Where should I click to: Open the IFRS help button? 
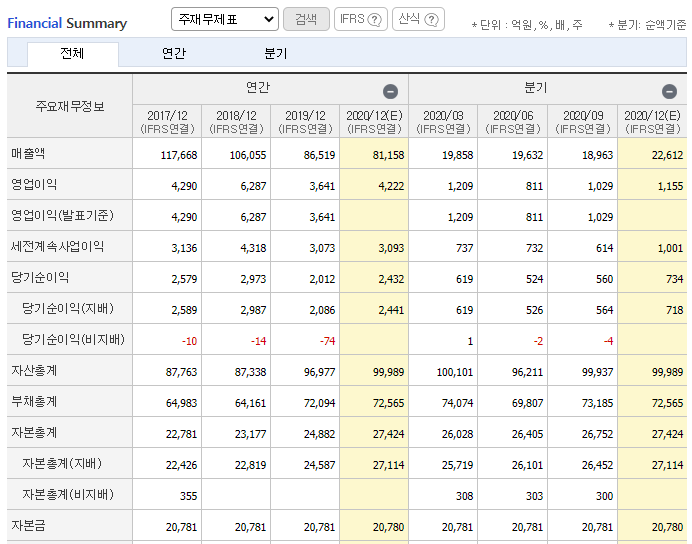361,19
